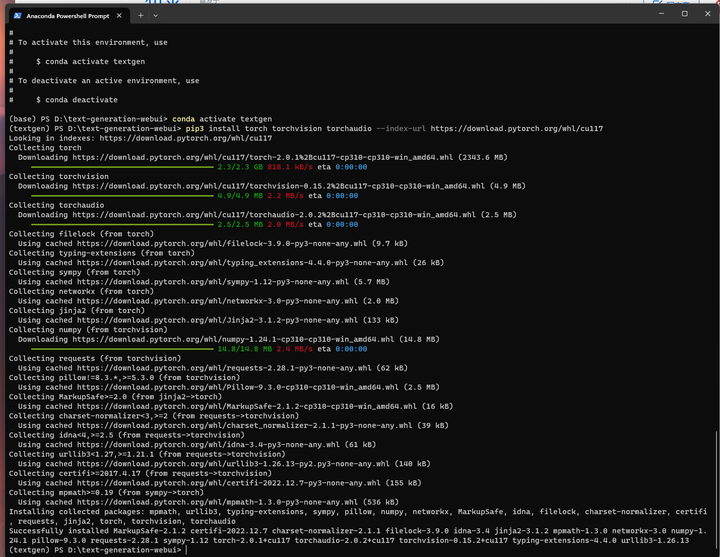This screenshot has width=720, height=557.
Task: Click the '$ conda deactivate' comment line
Action: click(x=63, y=100)
